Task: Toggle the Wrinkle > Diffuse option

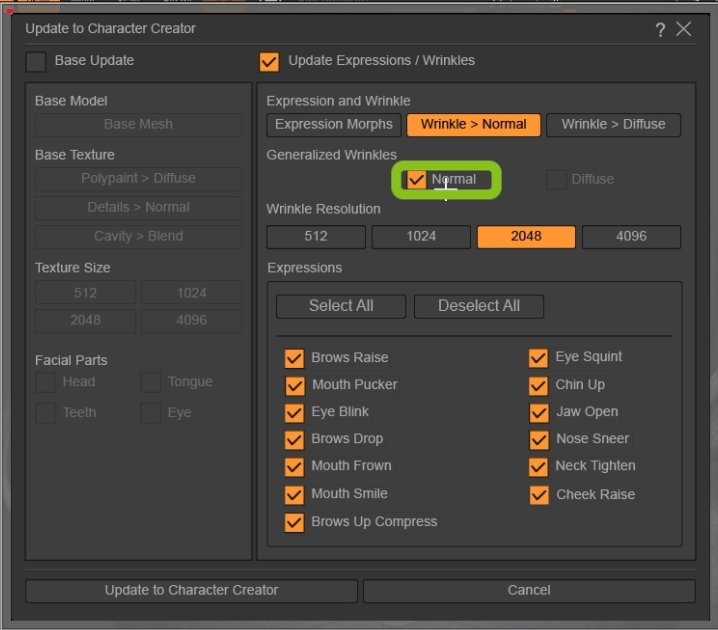Action: [x=613, y=125]
